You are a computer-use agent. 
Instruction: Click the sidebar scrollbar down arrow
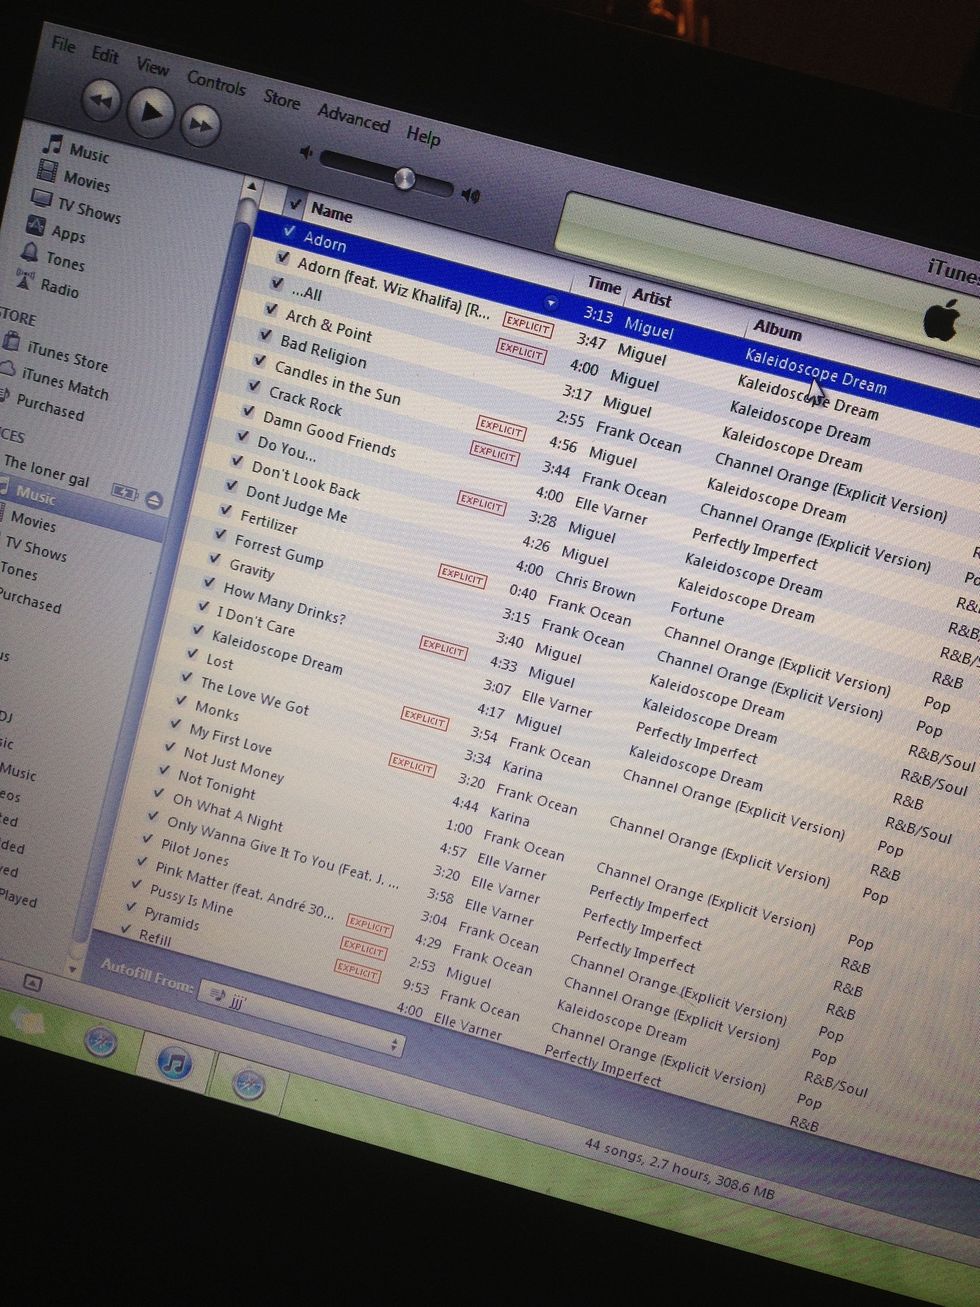coord(73,968)
